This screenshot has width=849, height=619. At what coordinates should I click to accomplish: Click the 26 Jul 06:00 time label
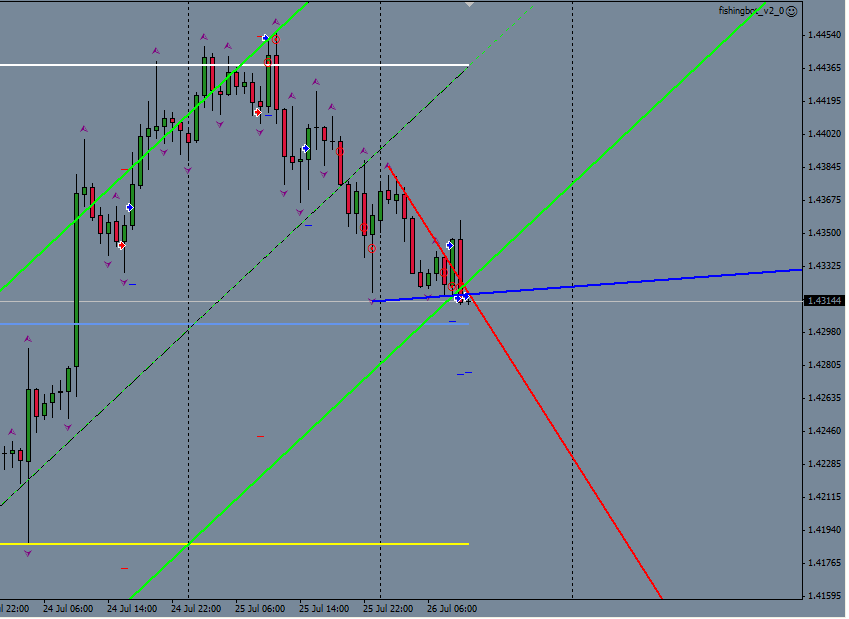[x=452, y=609]
